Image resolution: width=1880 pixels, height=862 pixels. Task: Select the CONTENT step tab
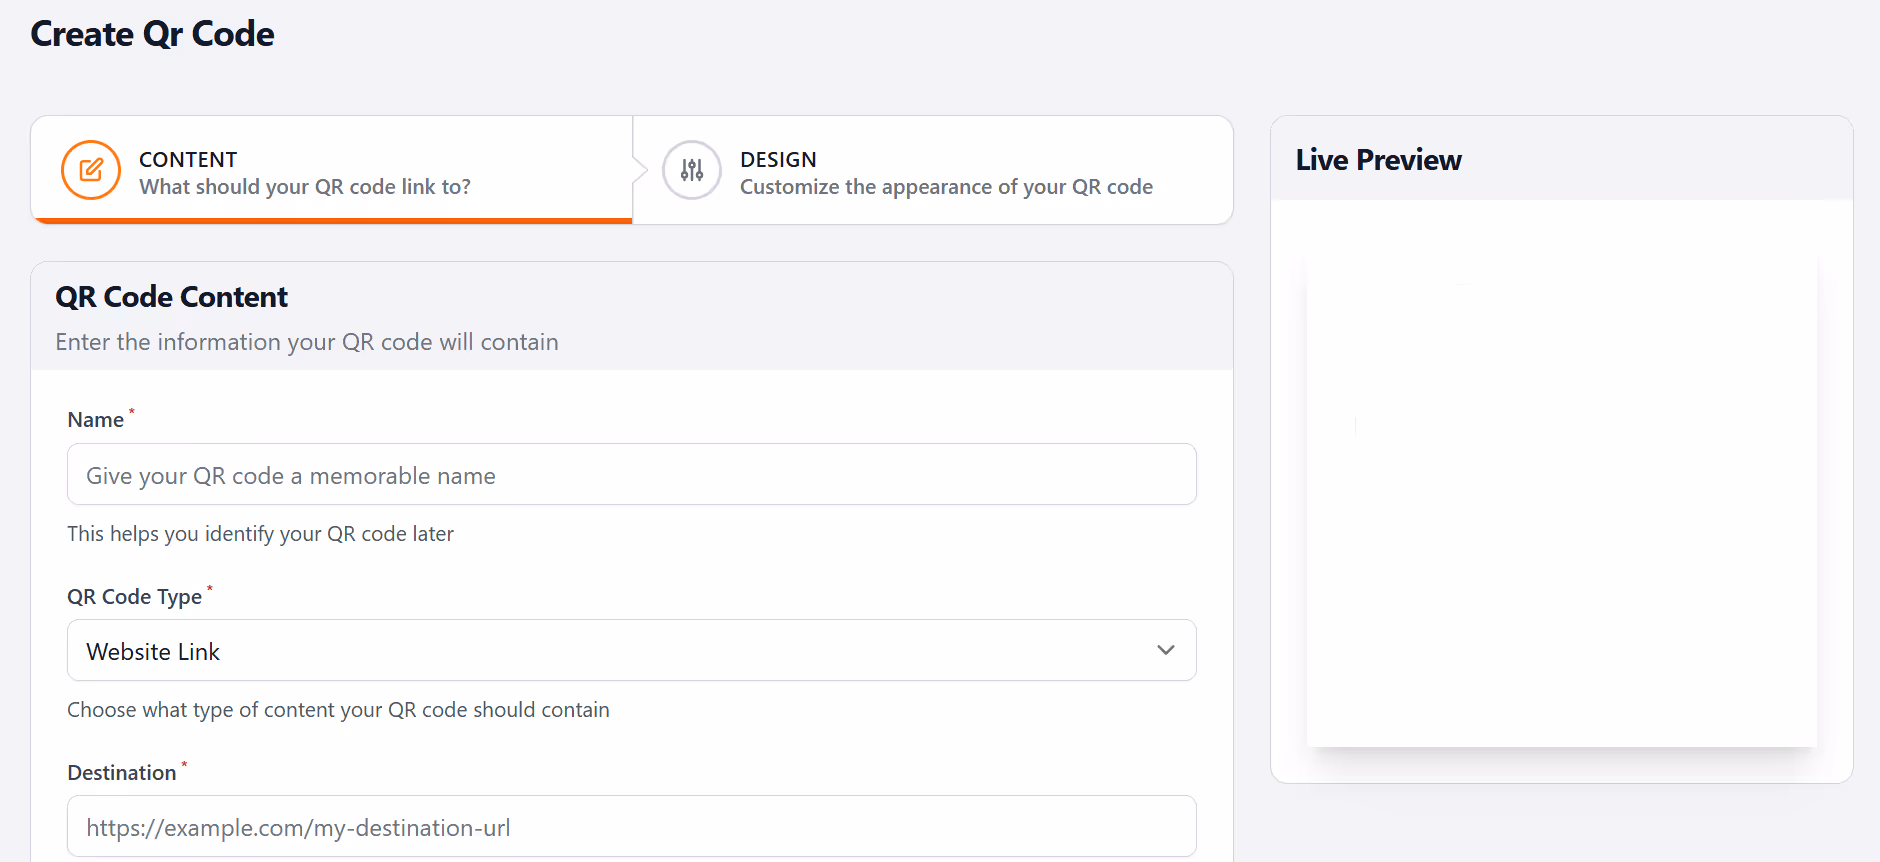332,170
